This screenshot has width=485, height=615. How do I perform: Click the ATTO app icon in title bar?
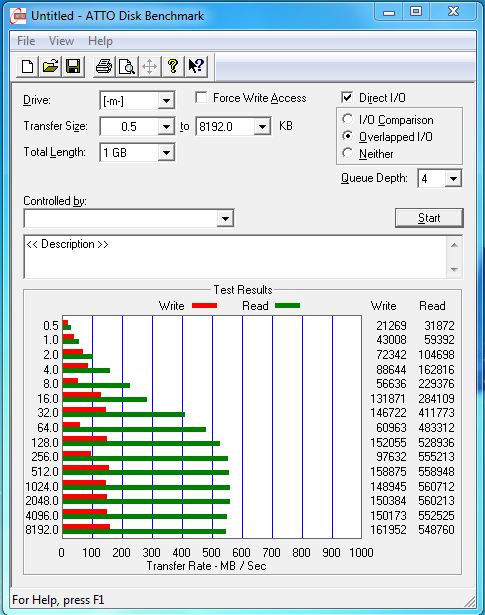tap(19, 16)
